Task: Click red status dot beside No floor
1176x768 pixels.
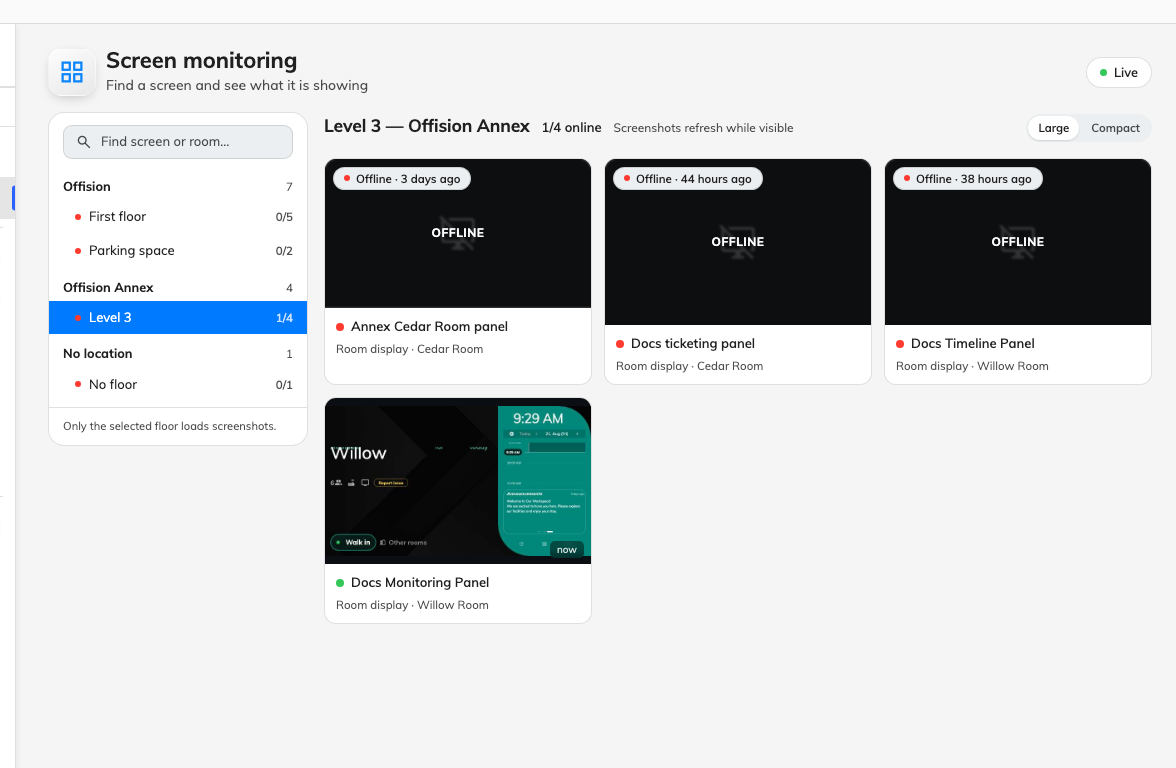Action: click(78, 385)
